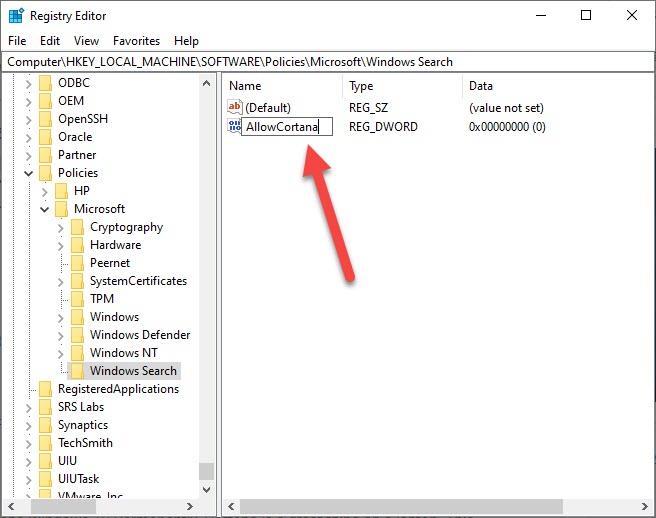The image size is (656, 518).
Task: Open the Edit menu
Action: (x=50, y=41)
